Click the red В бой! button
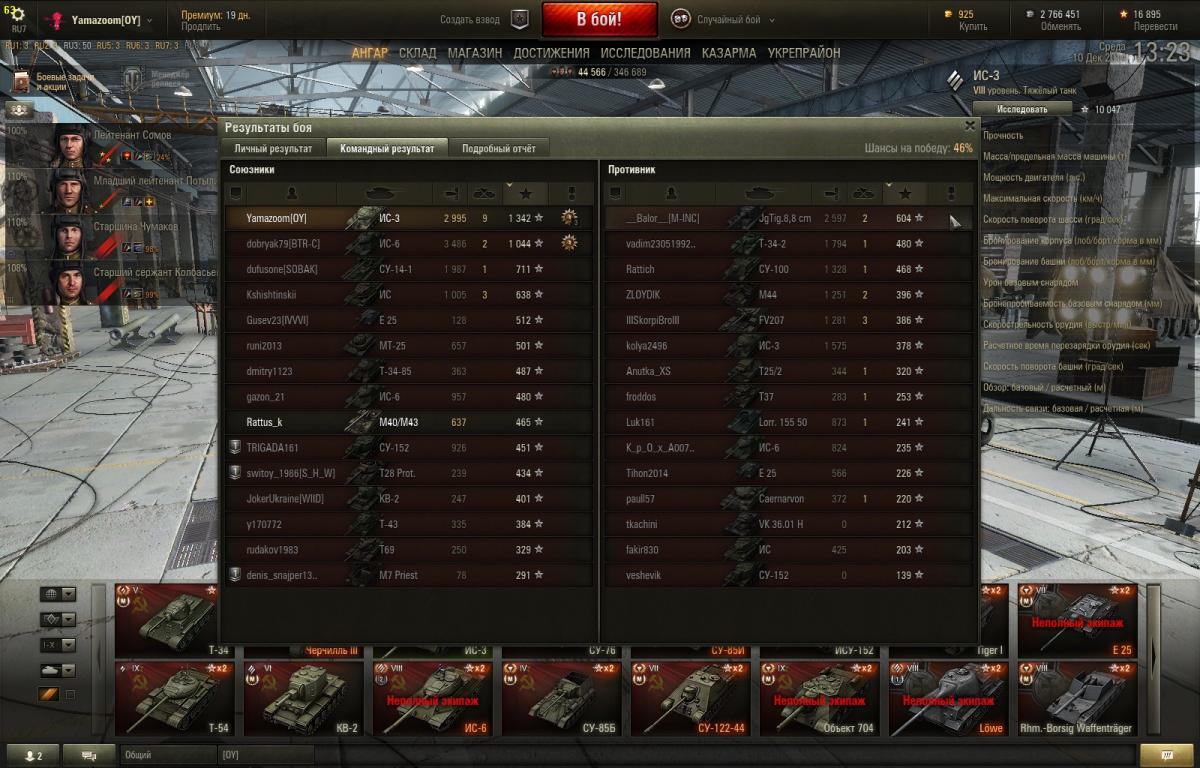 [600, 19]
